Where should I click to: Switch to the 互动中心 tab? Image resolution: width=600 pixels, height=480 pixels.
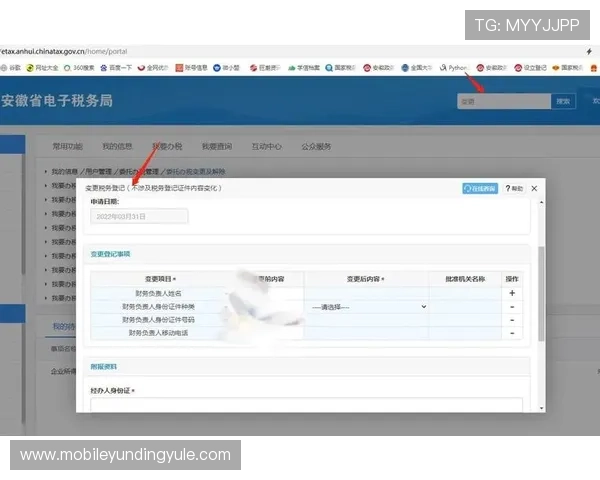(x=267, y=146)
